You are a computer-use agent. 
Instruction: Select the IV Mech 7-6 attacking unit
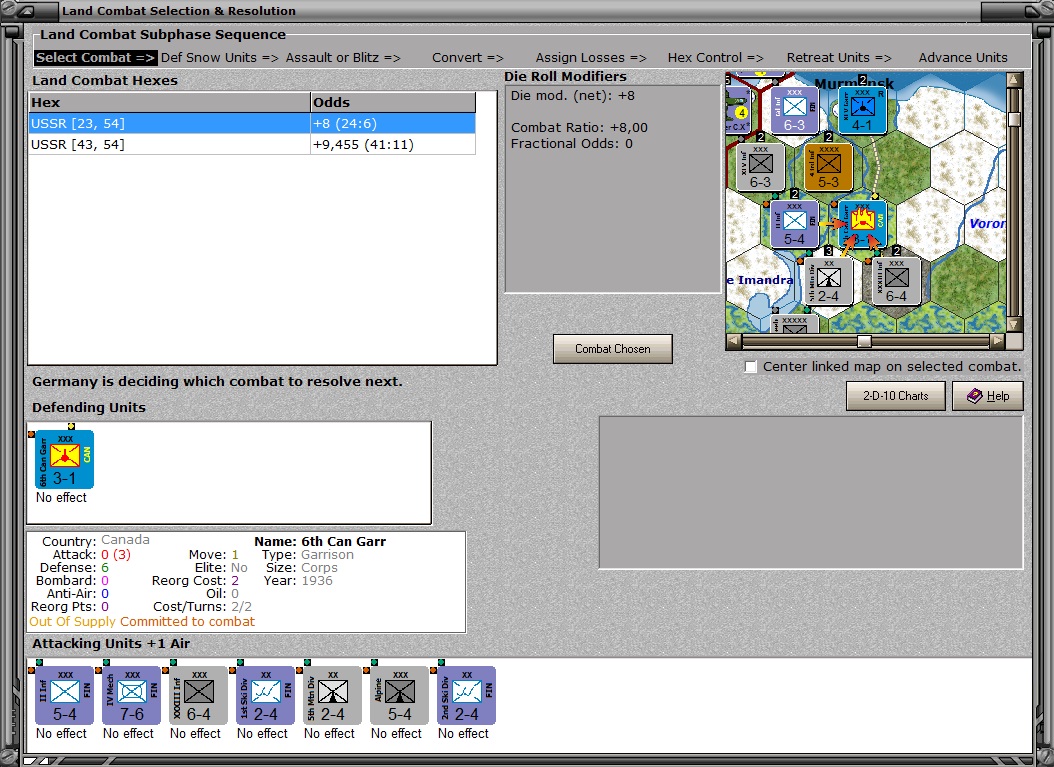click(x=131, y=695)
